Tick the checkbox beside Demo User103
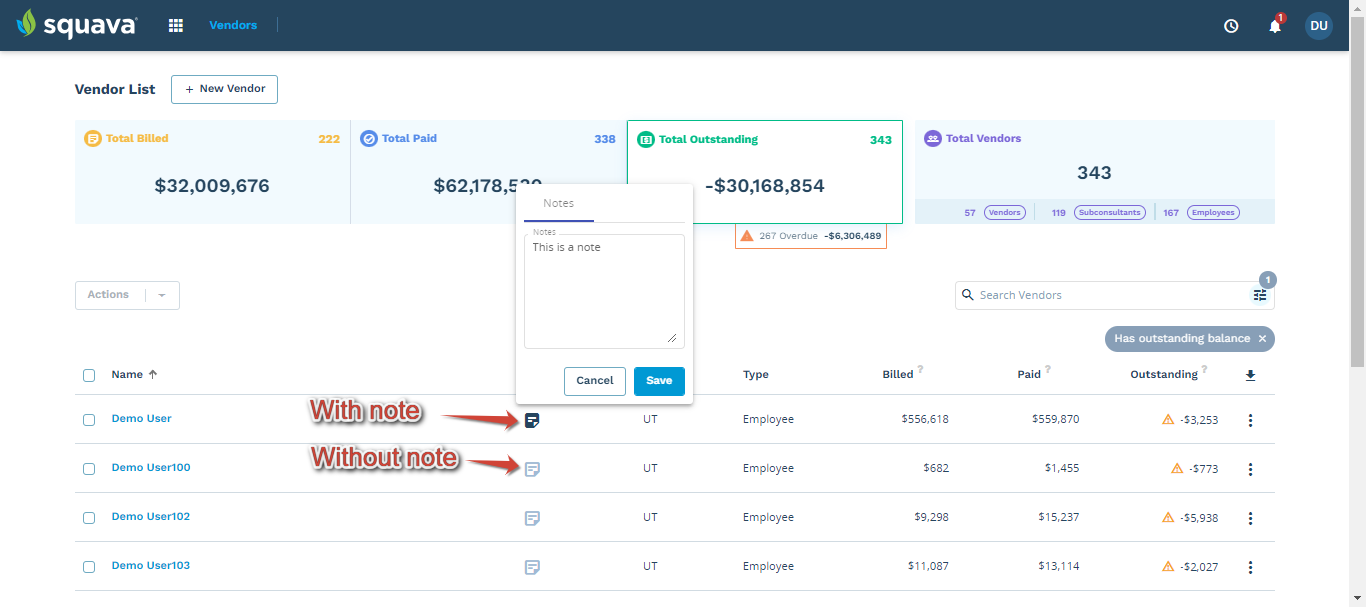This screenshot has width=1366, height=607. (x=89, y=567)
